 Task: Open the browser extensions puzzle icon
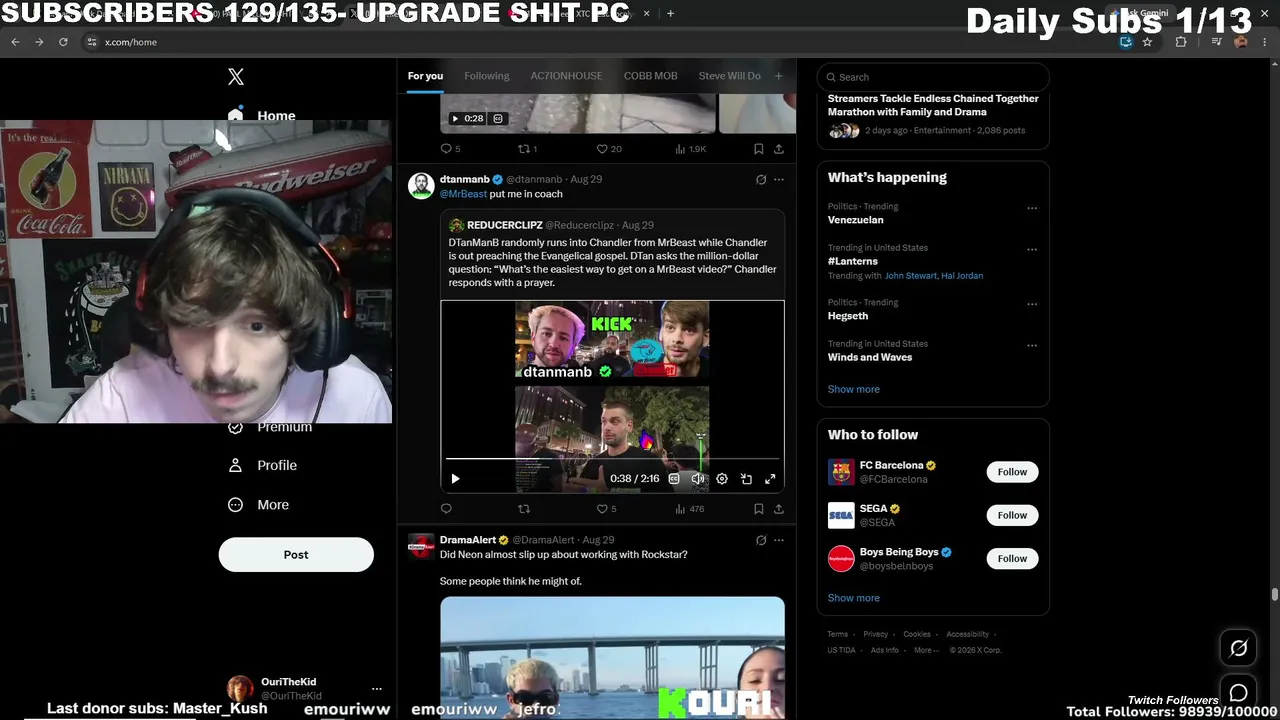click(1181, 42)
